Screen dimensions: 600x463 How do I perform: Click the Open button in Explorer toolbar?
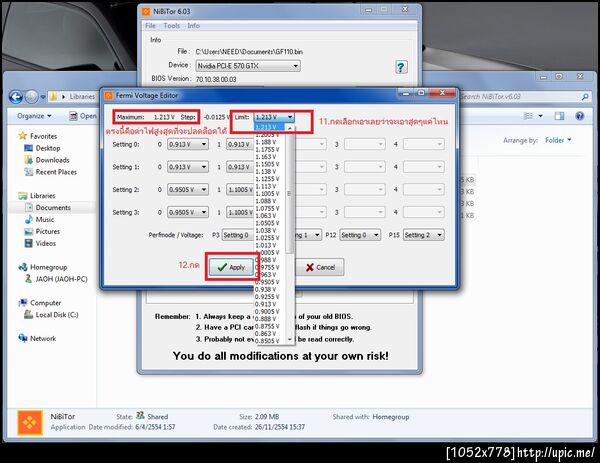[83, 116]
